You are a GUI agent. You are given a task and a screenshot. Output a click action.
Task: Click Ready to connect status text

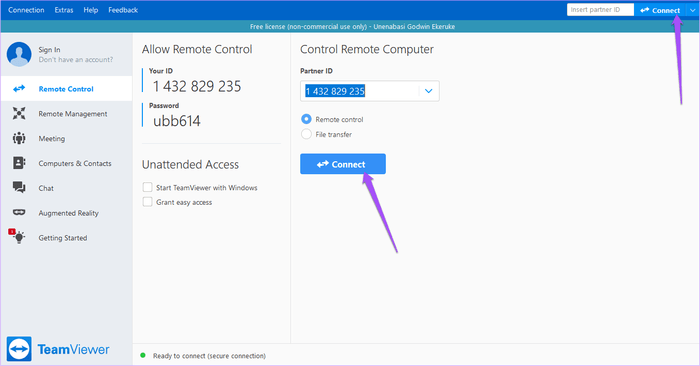click(209, 356)
